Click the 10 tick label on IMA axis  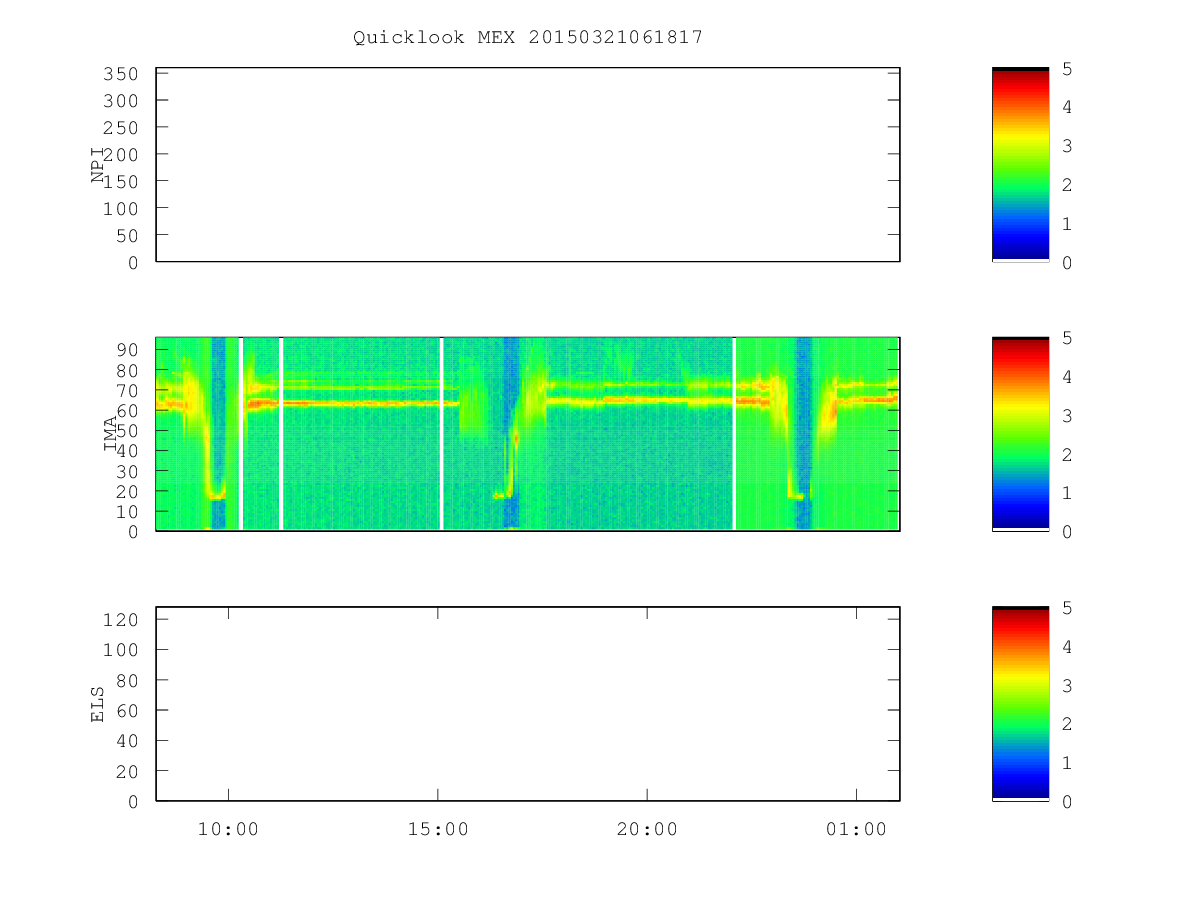[126, 511]
